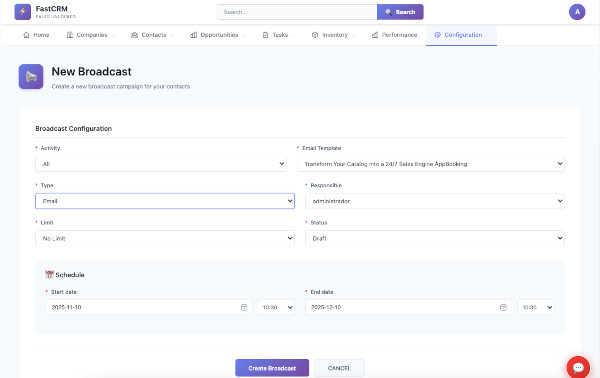
Task: Open the Start date time dropdown
Action: point(276,307)
